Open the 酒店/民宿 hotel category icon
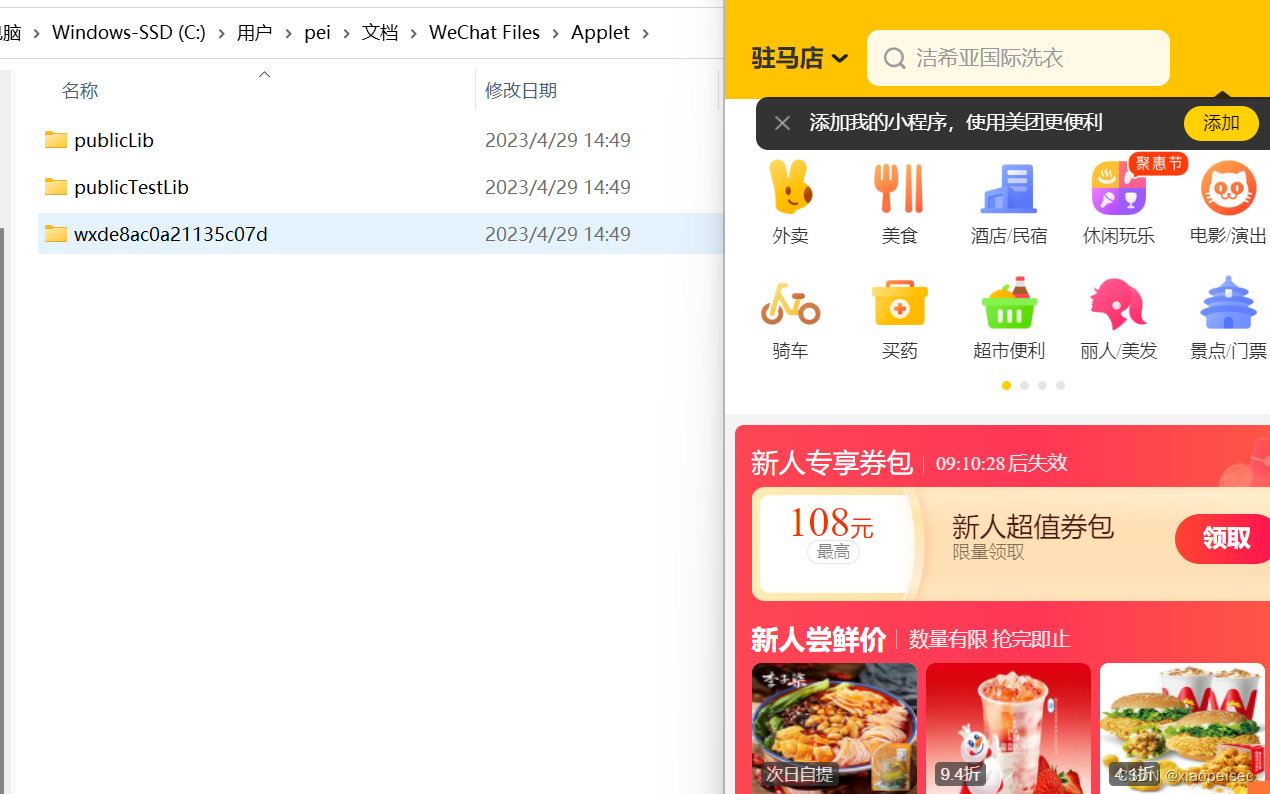1270x794 pixels. pyautogui.click(x=1009, y=188)
